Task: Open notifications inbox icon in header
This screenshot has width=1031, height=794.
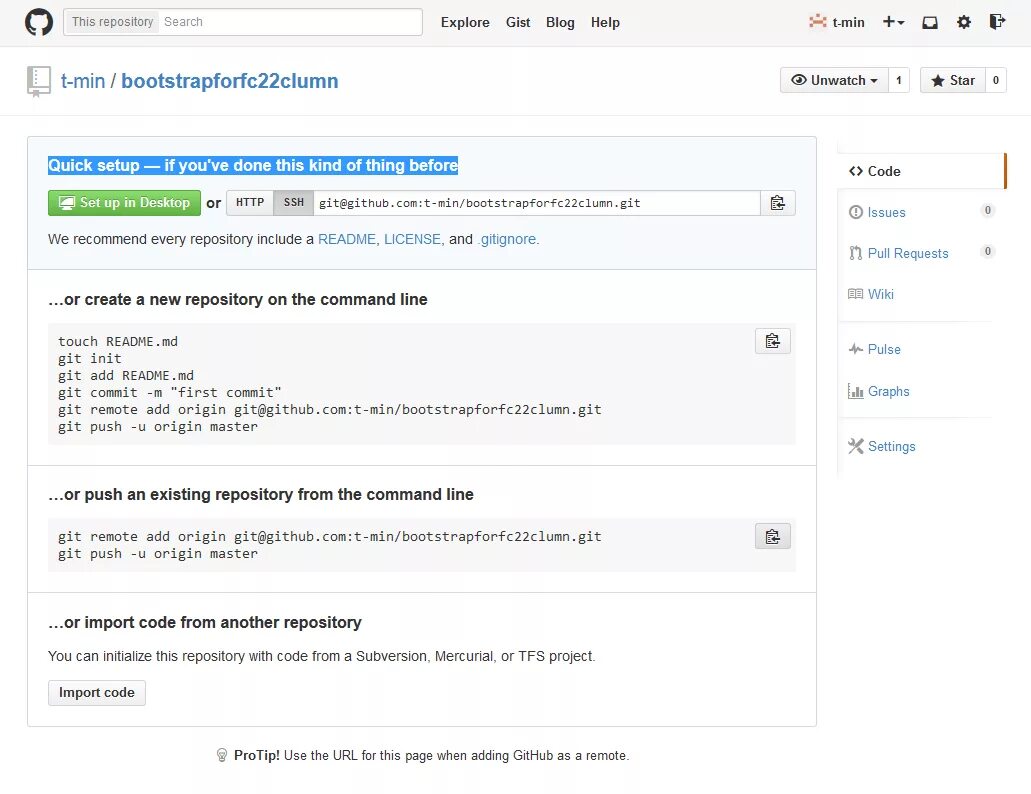Action: [x=930, y=22]
